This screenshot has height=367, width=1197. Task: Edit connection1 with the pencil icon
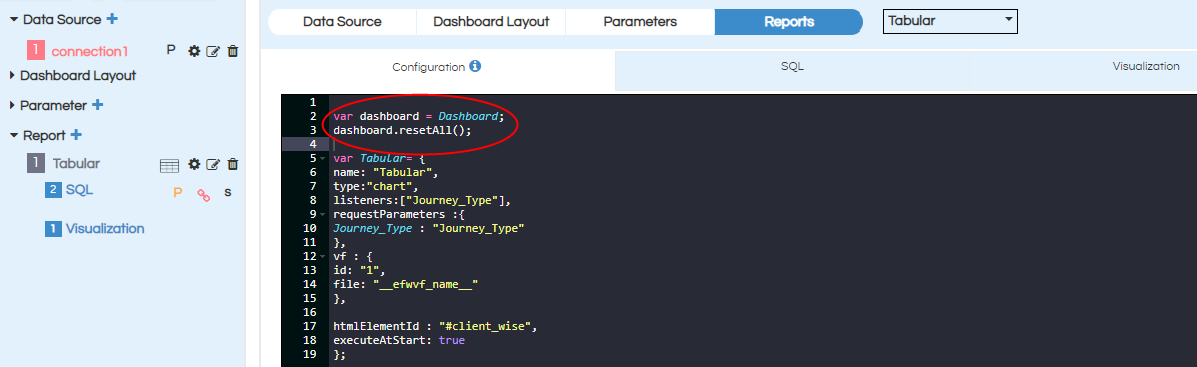pyautogui.click(x=213, y=51)
